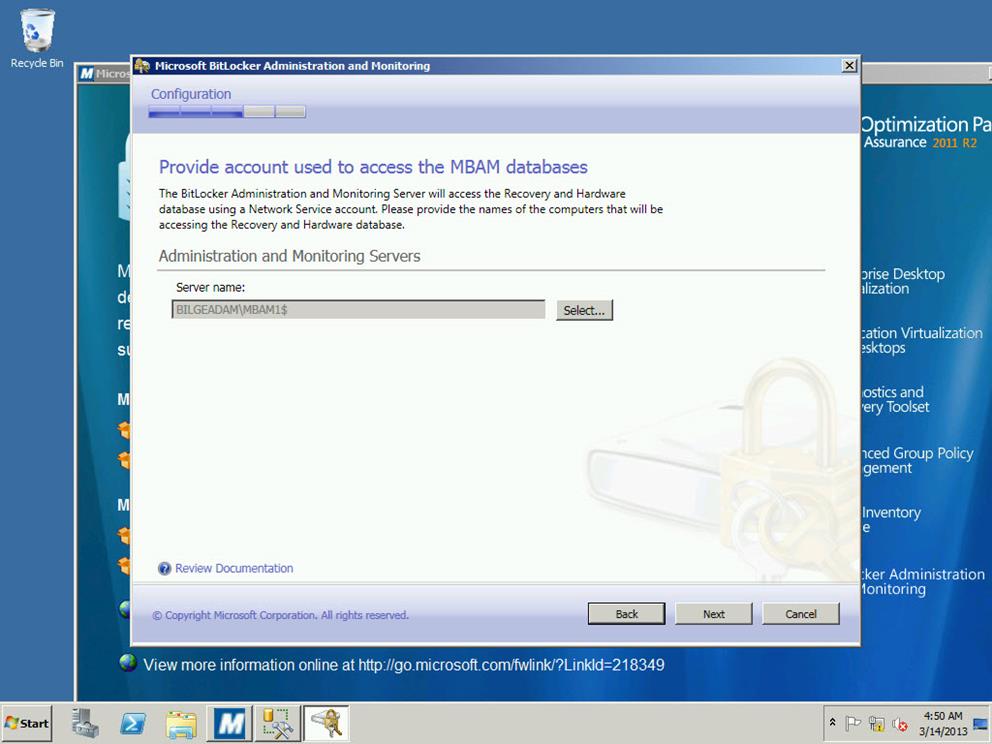Viewport: 992px width, 744px height.
Task: Click Back to return to previous step
Action: [x=626, y=614]
